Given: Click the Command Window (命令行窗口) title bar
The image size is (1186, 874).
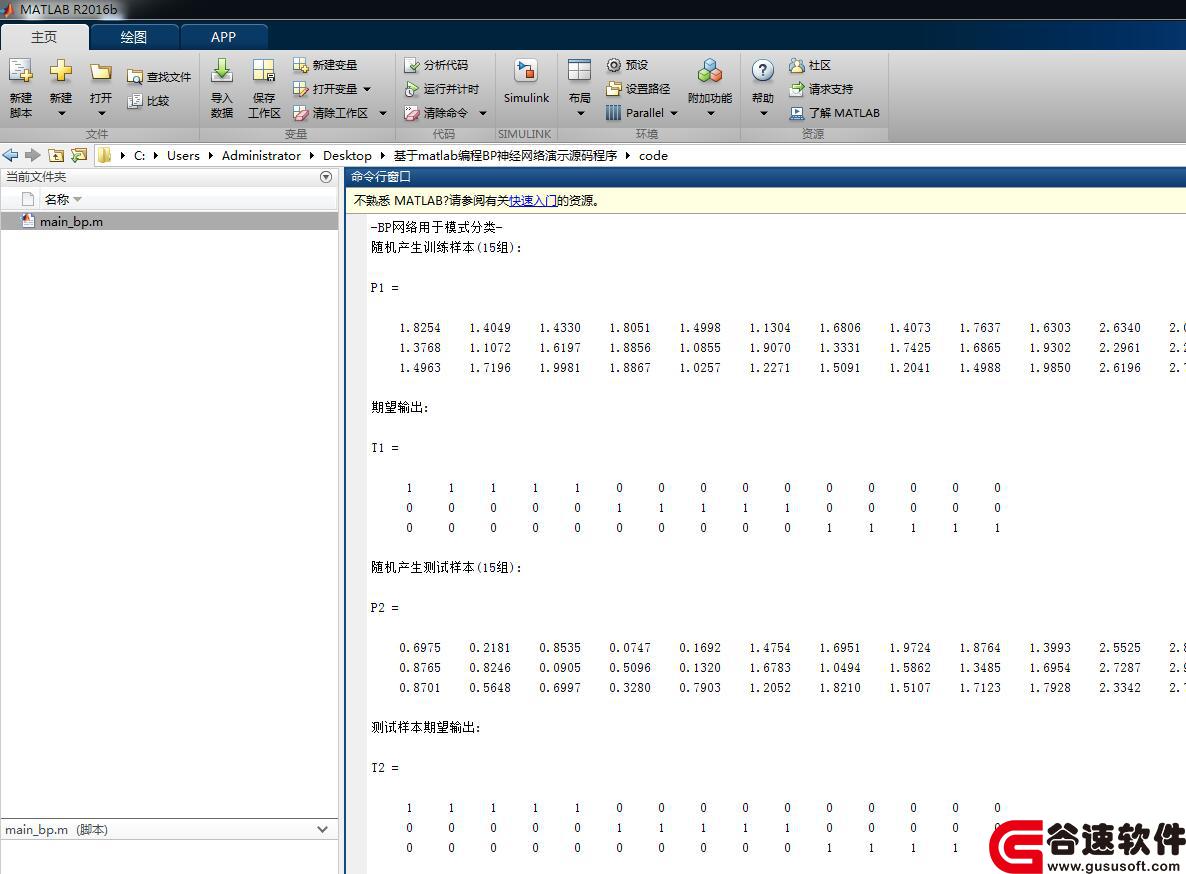Looking at the screenshot, I should (765, 177).
